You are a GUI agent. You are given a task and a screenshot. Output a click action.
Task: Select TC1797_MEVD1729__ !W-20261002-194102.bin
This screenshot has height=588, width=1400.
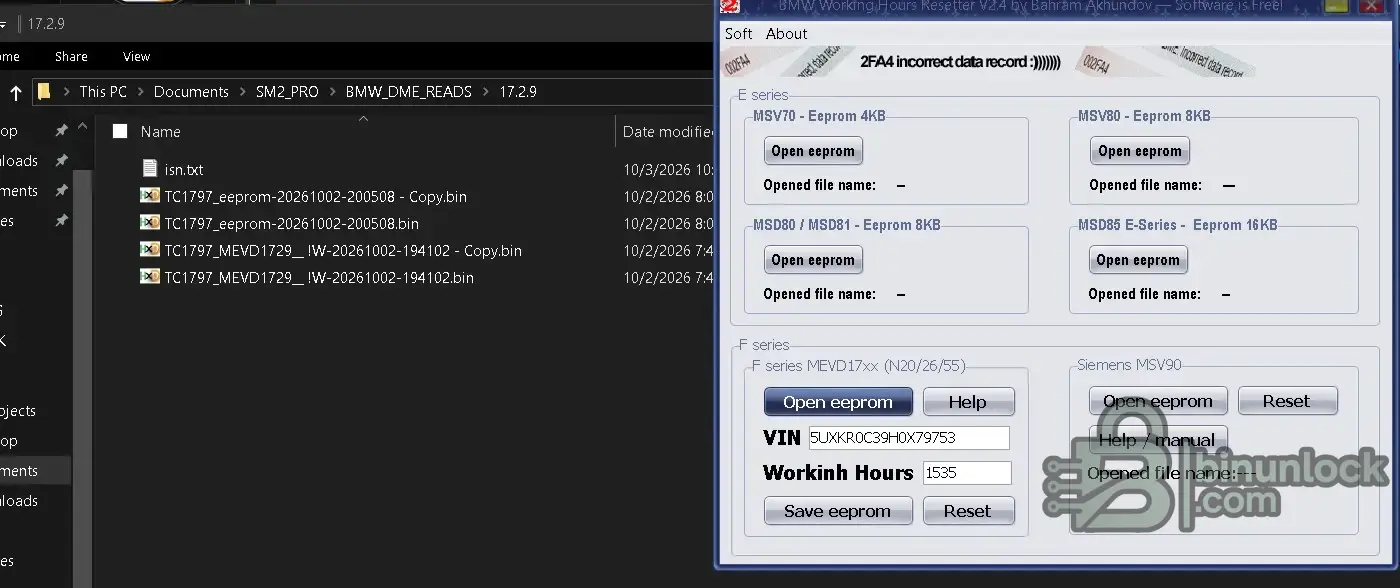(319, 277)
